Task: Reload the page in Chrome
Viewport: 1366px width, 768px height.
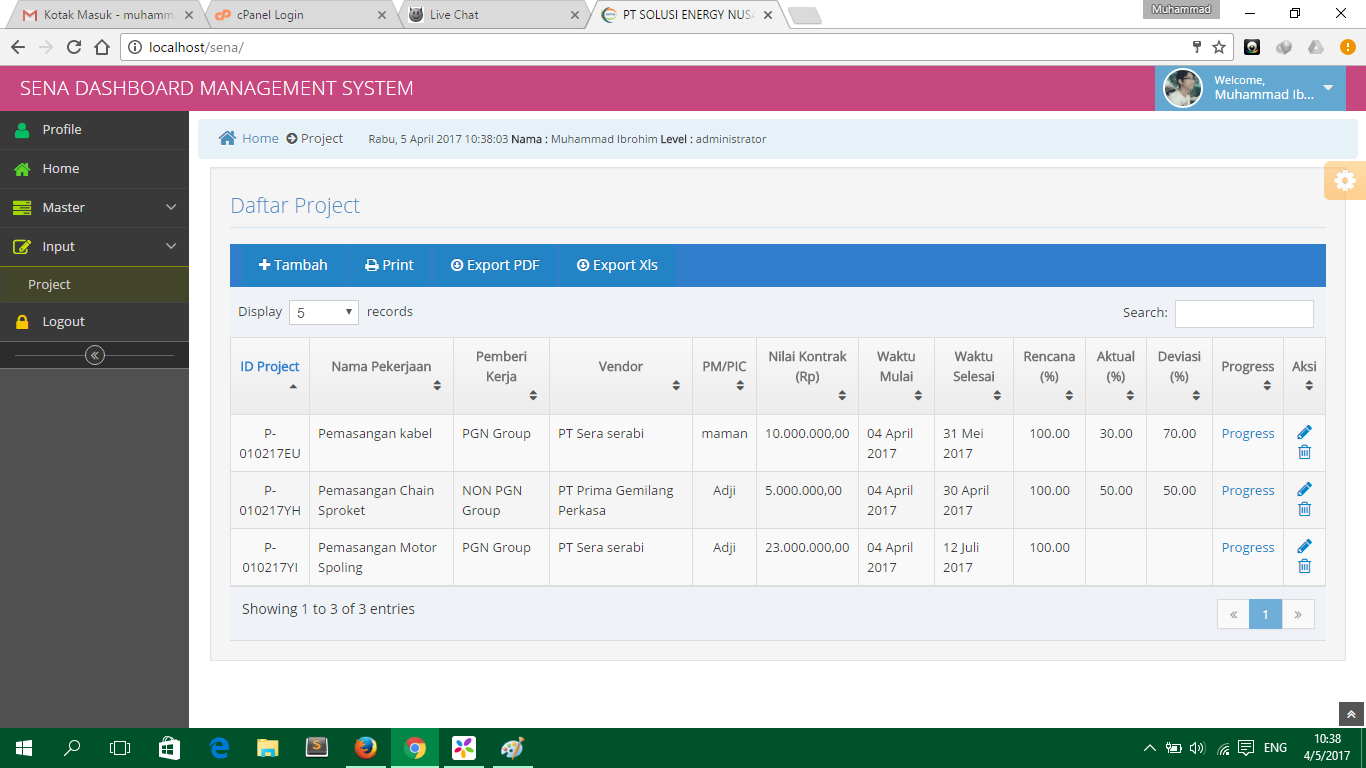Action: 73,47
